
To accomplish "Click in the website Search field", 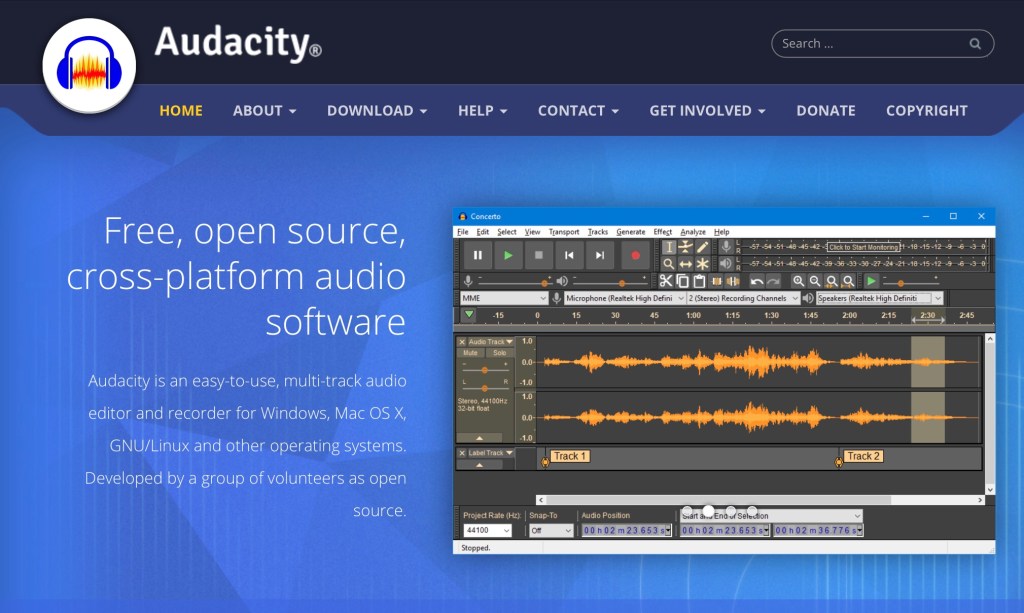I will point(870,44).
